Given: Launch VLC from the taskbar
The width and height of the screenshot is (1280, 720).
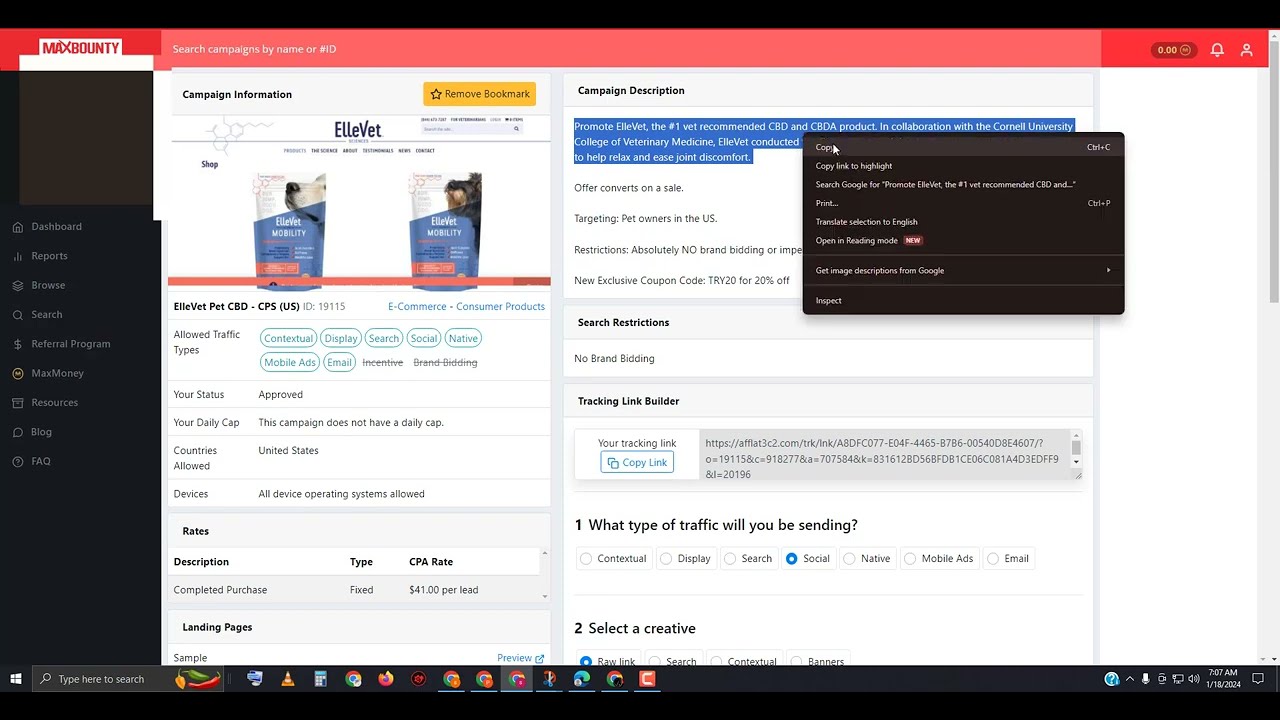Looking at the screenshot, I should click(288, 679).
